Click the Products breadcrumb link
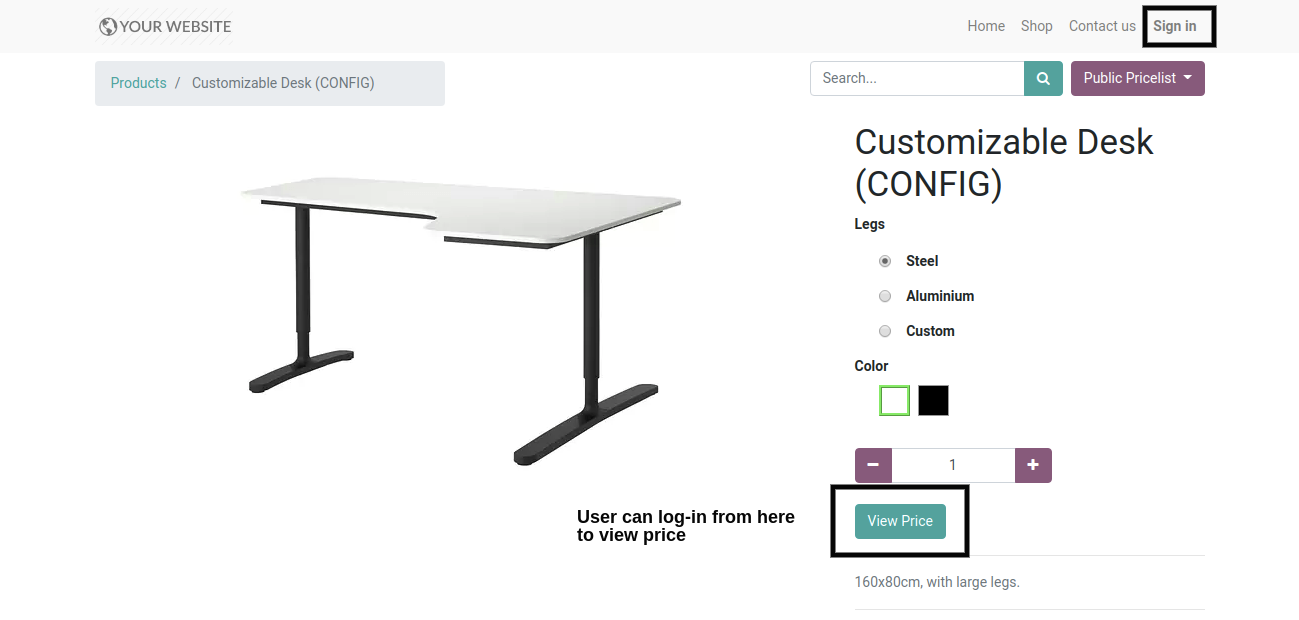Image resolution: width=1299 pixels, height=620 pixels. [x=138, y=83]
